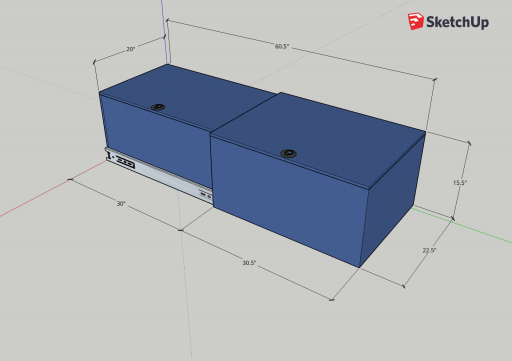Viewport: 512px width, 361px height.
Task: Click the 22.5" width dimension label
Action: coord(429,250)
